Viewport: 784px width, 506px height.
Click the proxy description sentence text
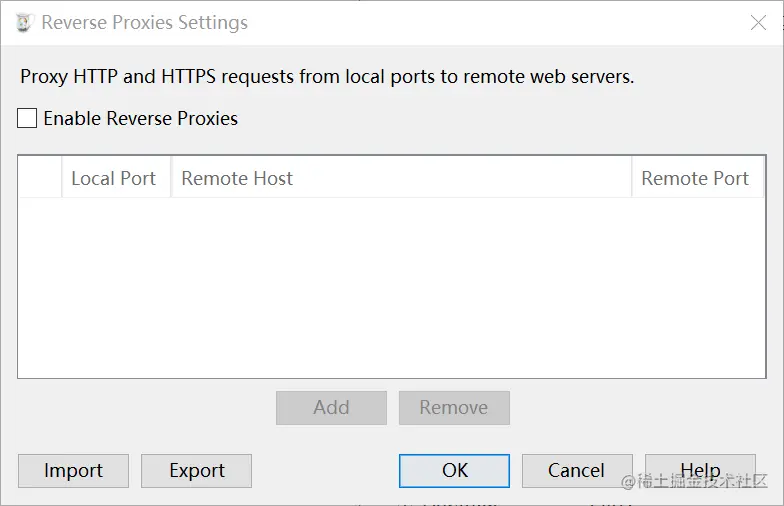click(x=327, y=76)
